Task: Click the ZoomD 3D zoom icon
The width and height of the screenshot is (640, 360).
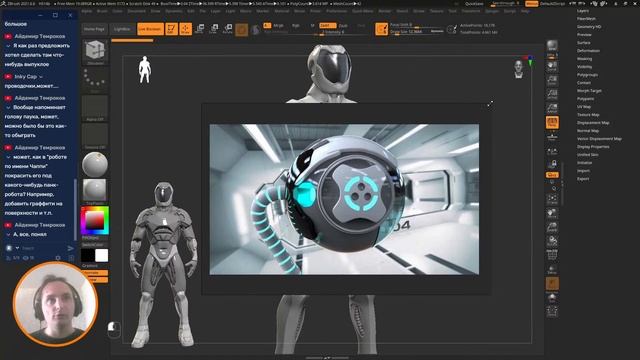Action: pyautogui.click(x=552, y=227)
